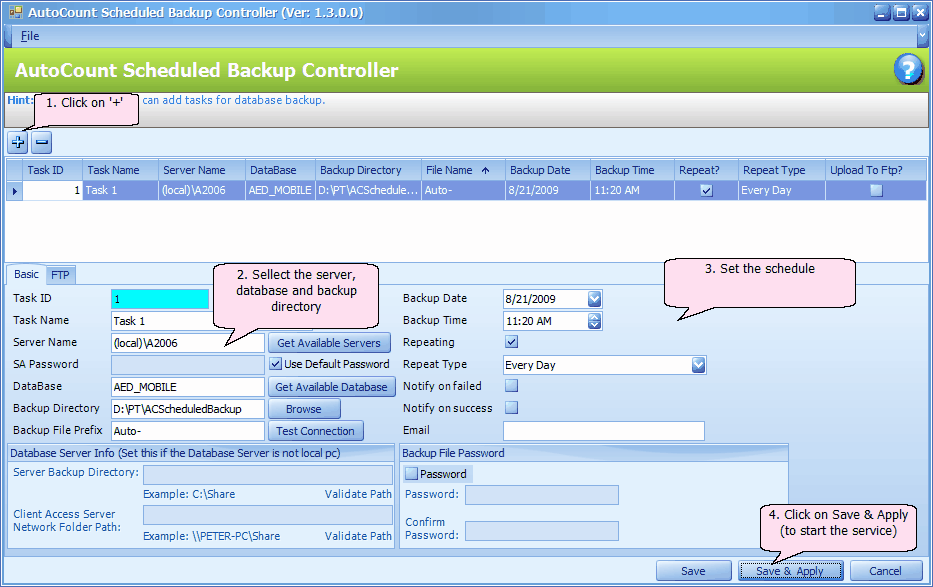Click the Confirm Password field
This screenshot has width=933, height=587.
tap(542, 531)
